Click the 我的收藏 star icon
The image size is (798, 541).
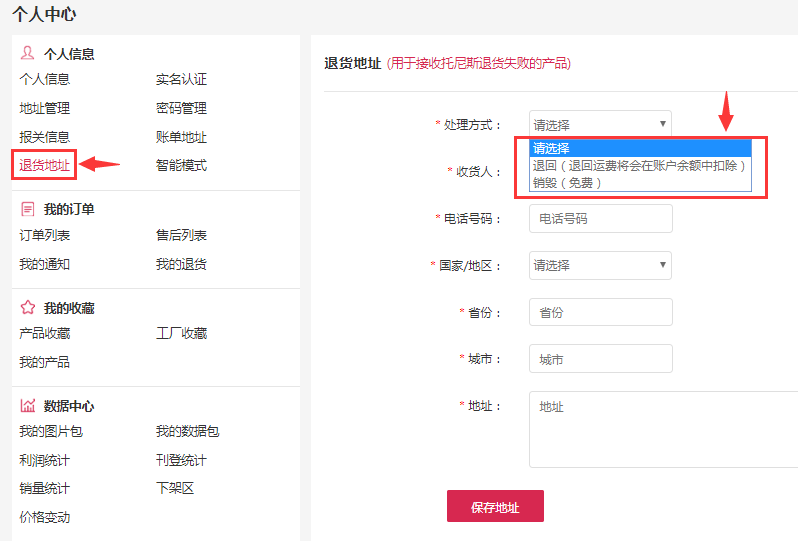coord(27,308)
